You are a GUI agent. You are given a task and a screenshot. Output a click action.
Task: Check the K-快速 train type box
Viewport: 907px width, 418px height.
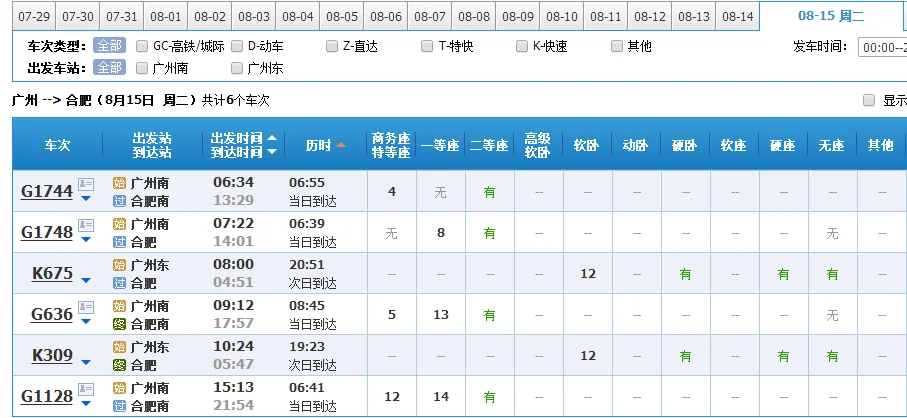(522, 46)
